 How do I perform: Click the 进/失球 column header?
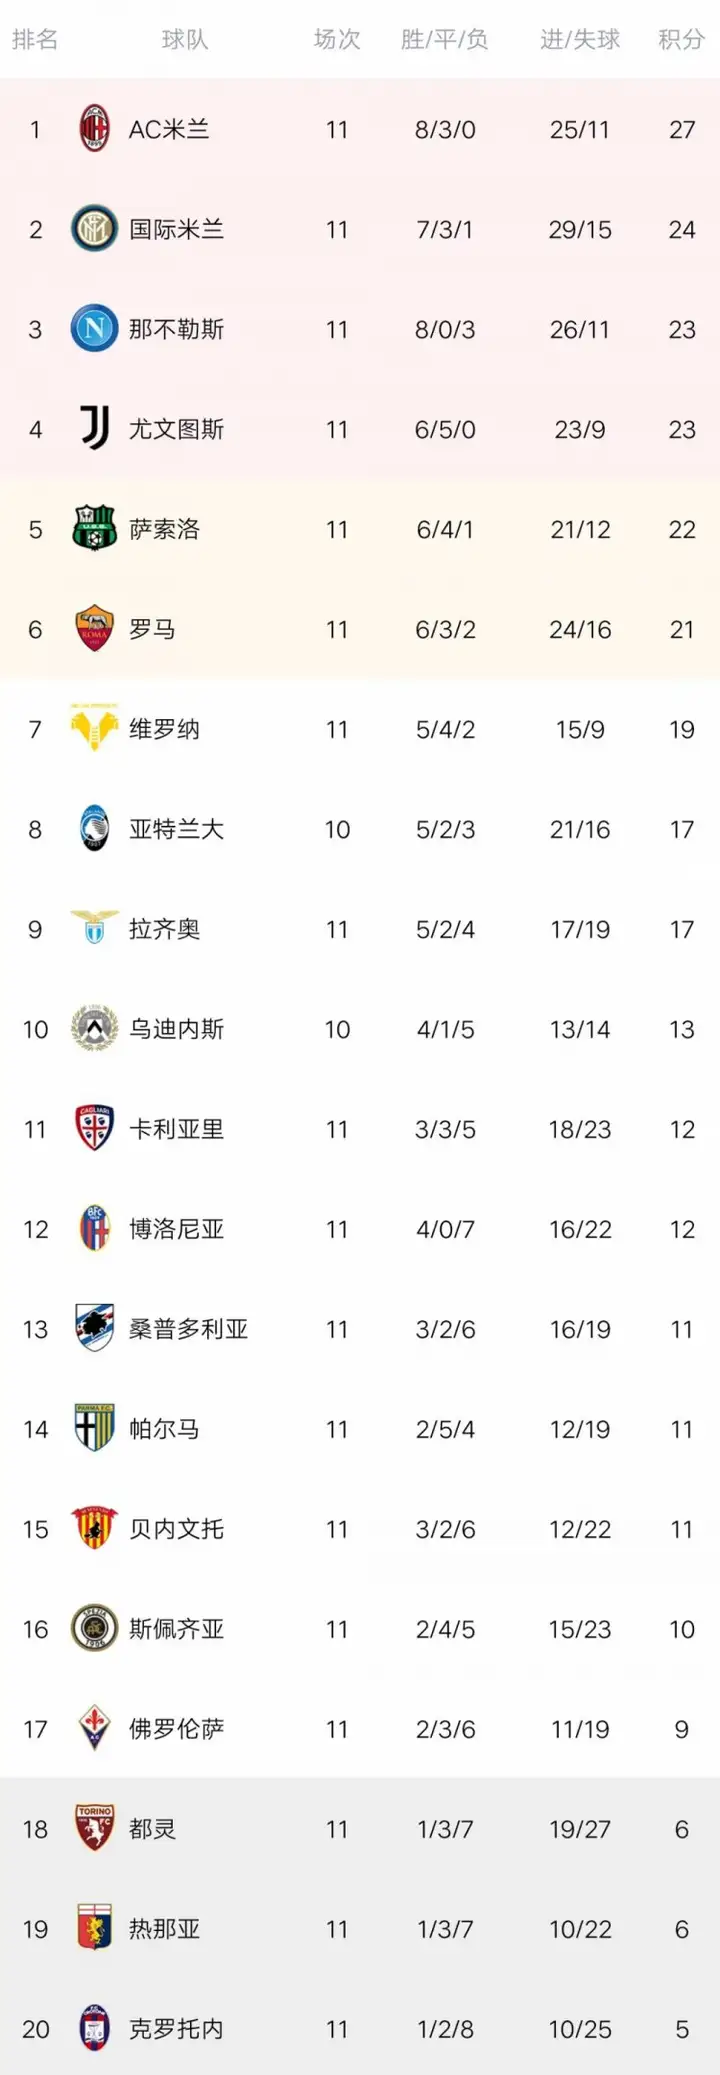(x=580, y=39)
